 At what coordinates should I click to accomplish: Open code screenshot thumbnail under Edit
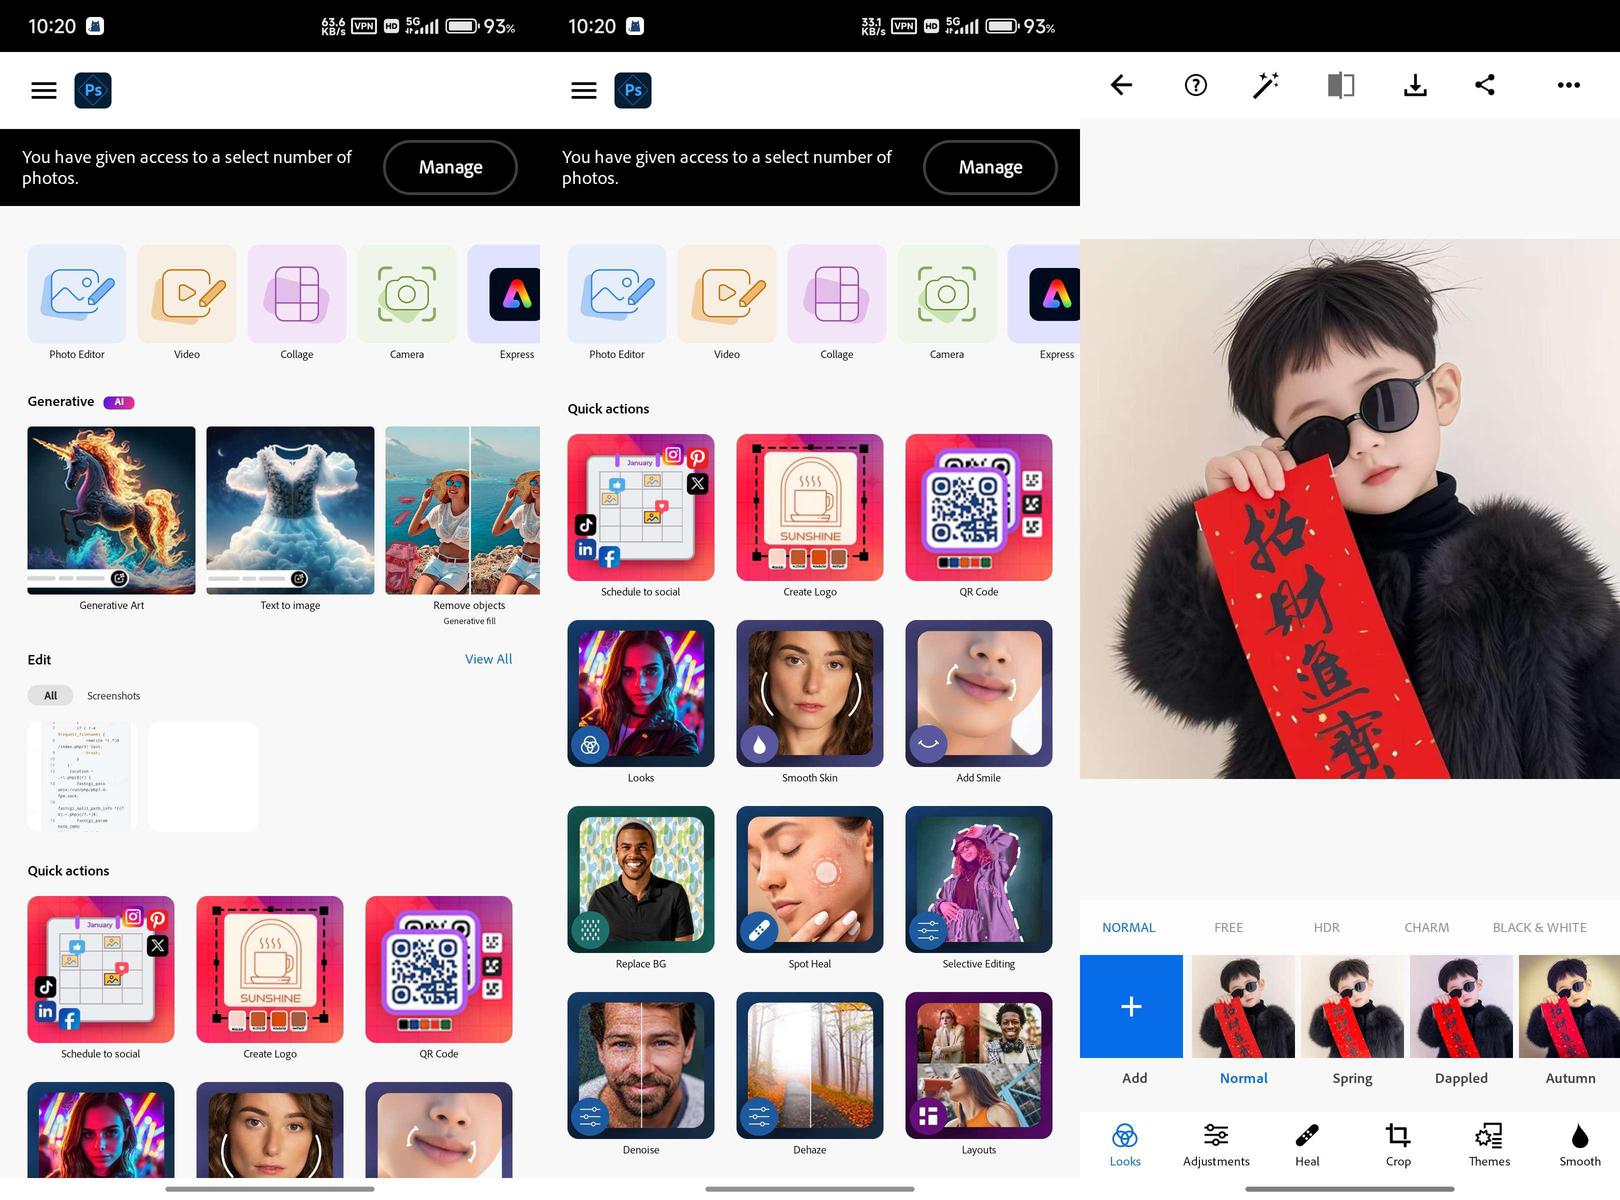[83, 777]
